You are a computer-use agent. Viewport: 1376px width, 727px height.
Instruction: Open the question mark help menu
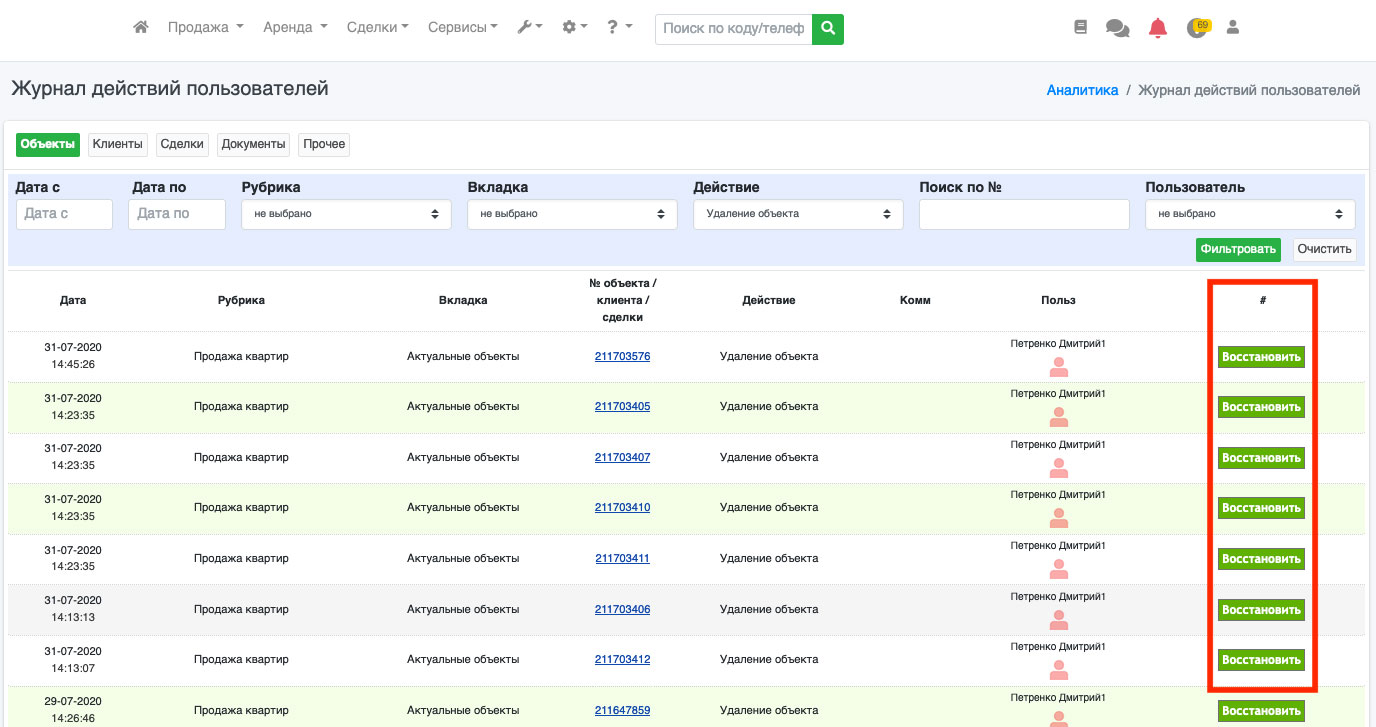tap(619, 28)
